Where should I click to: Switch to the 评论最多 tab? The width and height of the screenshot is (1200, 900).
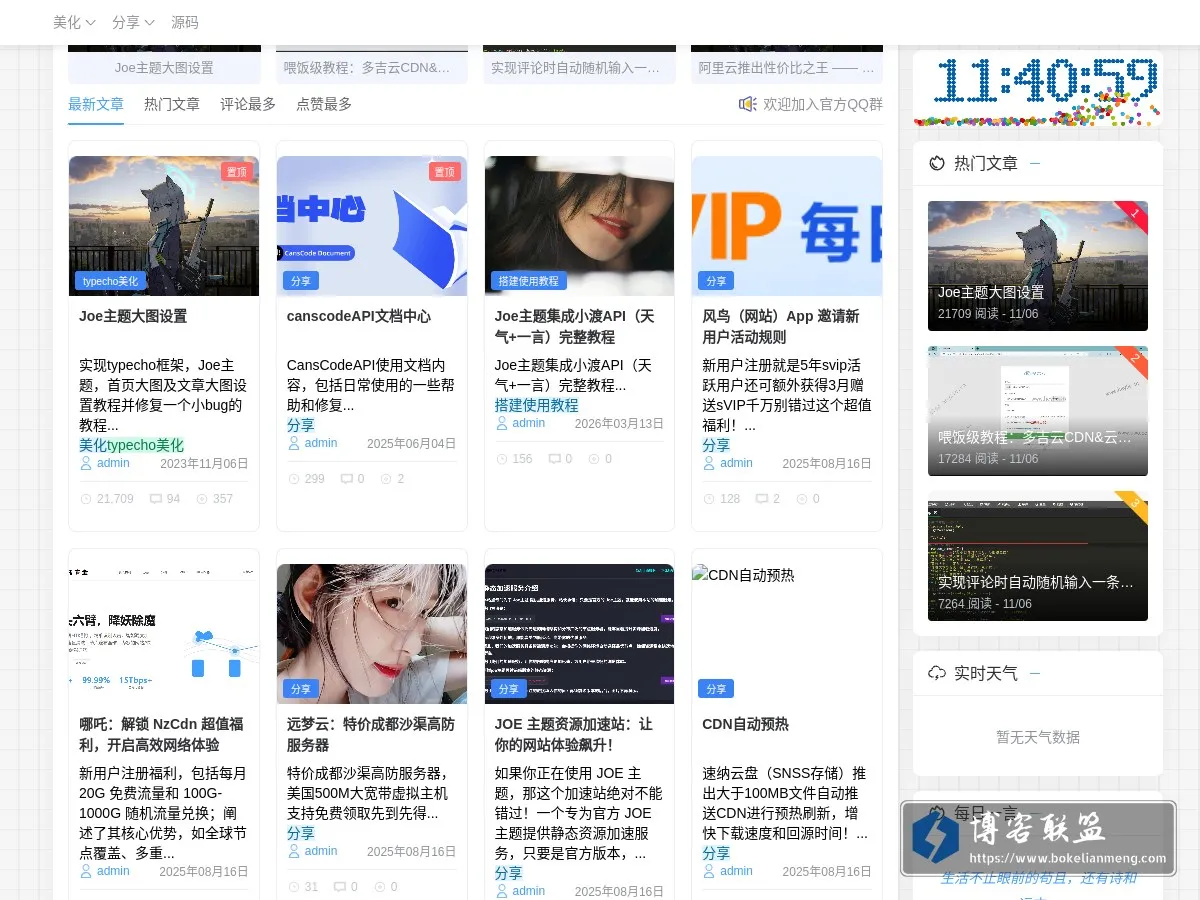coord(248,104)
